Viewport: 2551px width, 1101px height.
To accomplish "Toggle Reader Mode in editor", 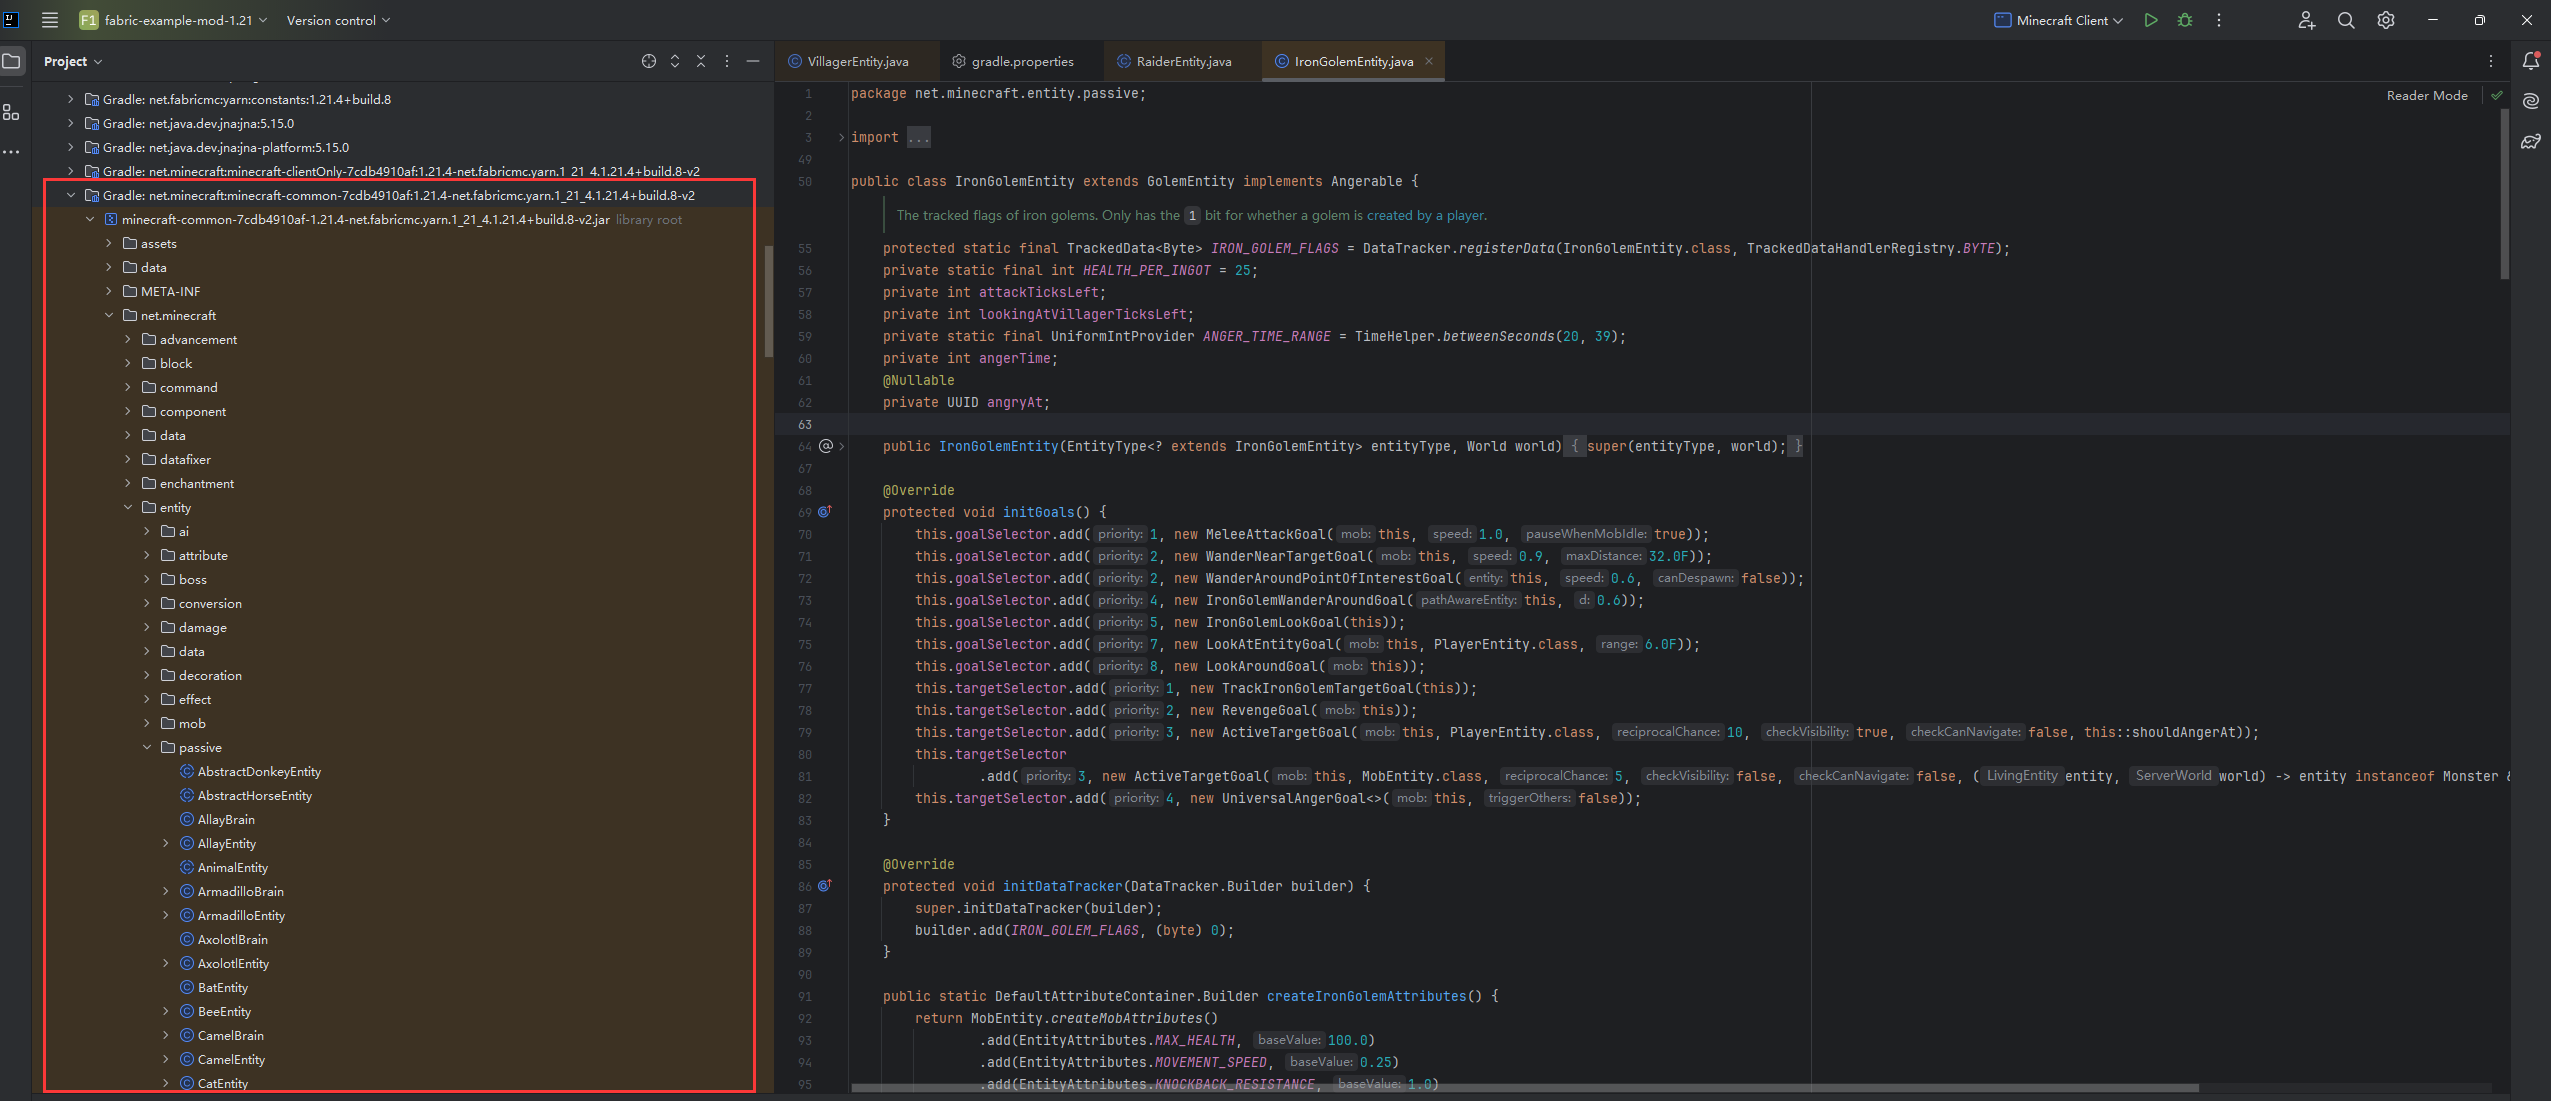I will [2426, 96].
